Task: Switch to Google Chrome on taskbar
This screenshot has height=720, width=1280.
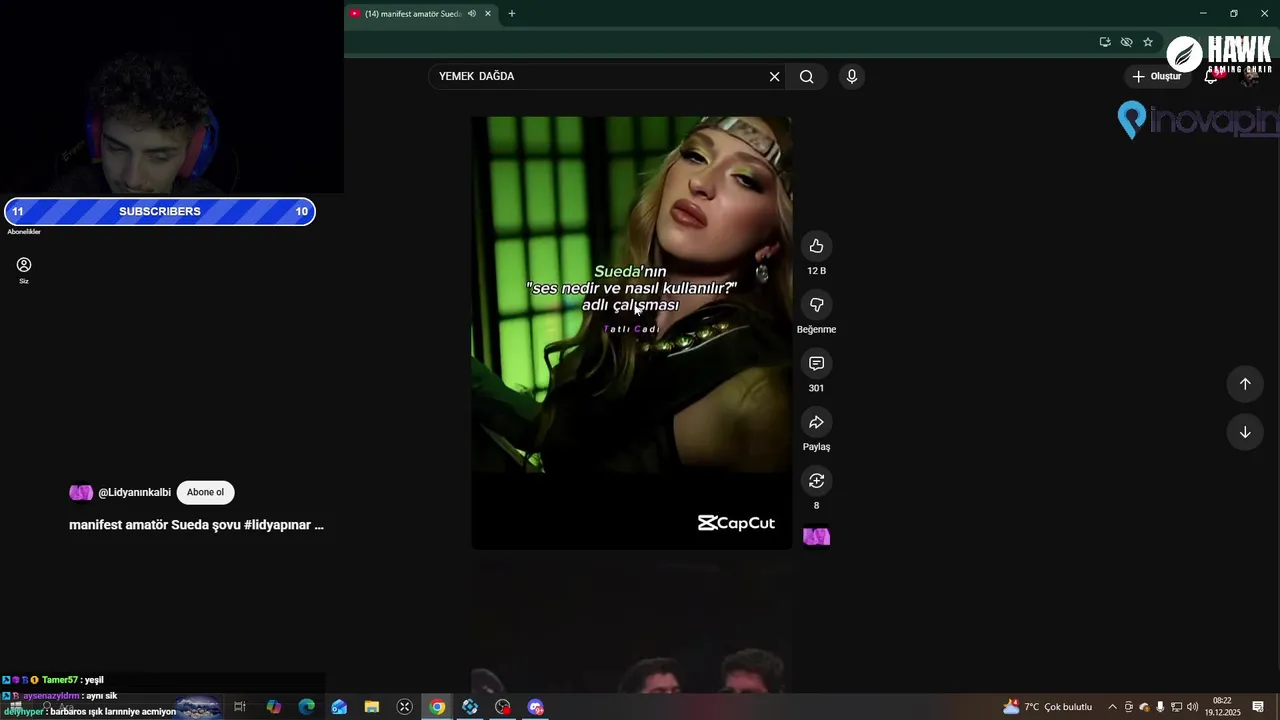Action: click(438, 707)
